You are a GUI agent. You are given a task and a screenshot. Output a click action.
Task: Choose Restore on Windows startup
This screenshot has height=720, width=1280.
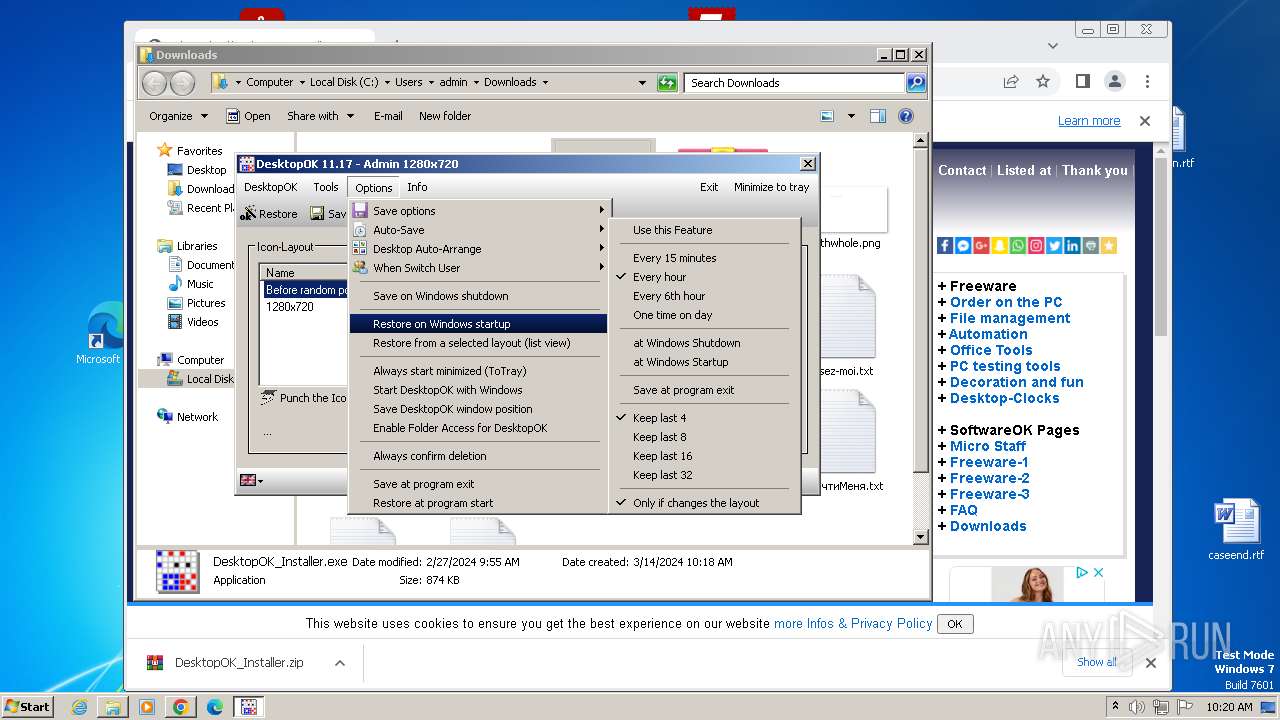point(478,324)
